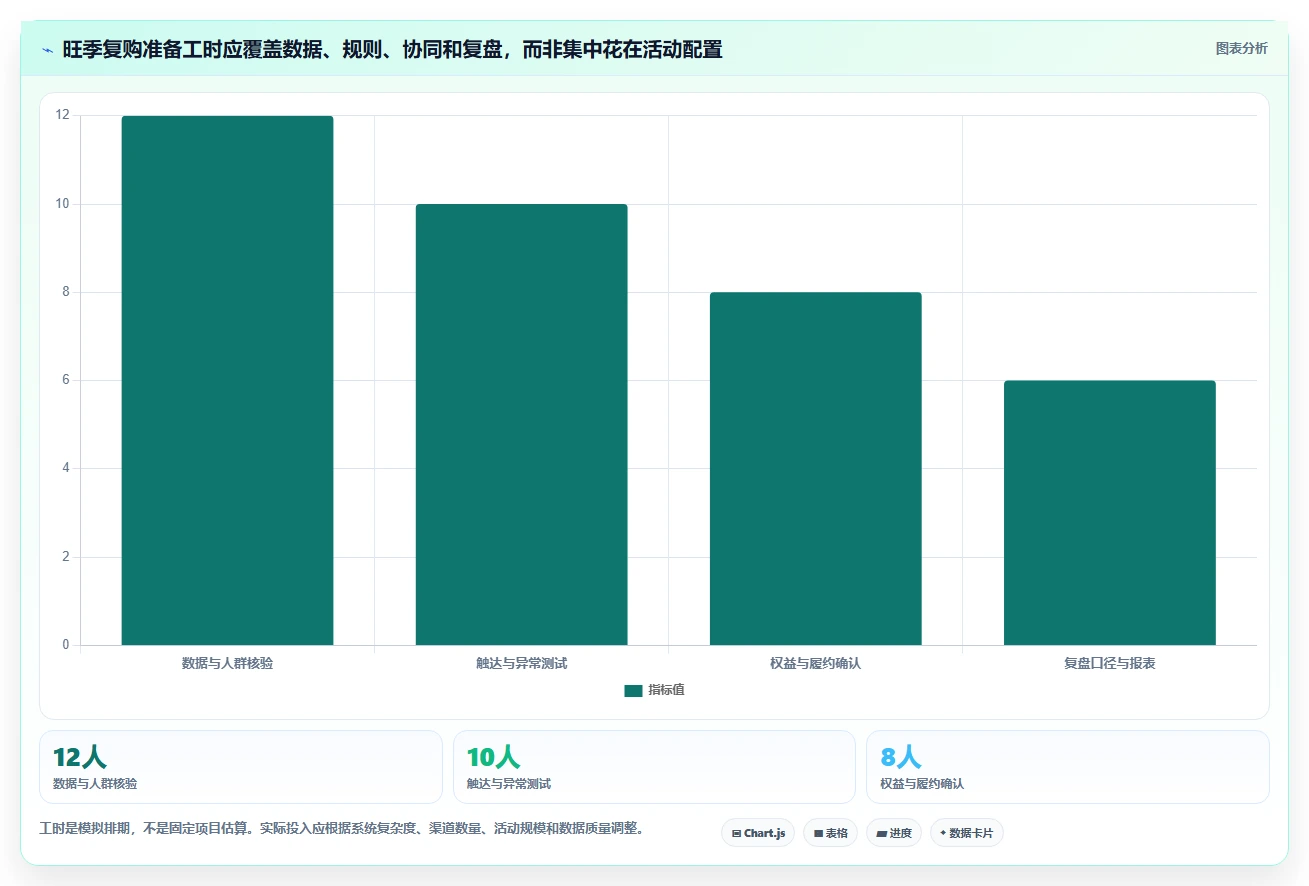The image size is (1309, 886).
Task: Open the 12人 stat card
Action: coord(241,767)
